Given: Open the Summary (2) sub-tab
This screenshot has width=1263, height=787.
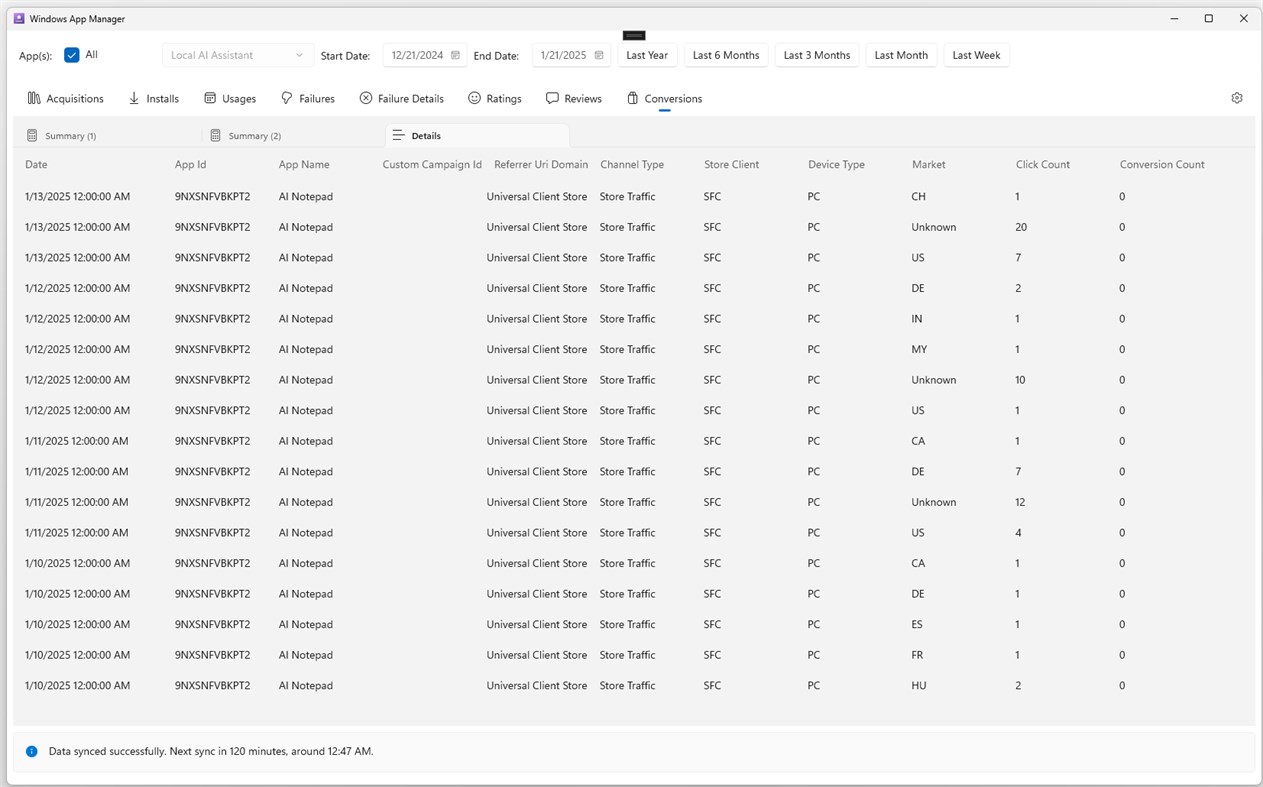Looking at the screenshot, I should point(293,135).
